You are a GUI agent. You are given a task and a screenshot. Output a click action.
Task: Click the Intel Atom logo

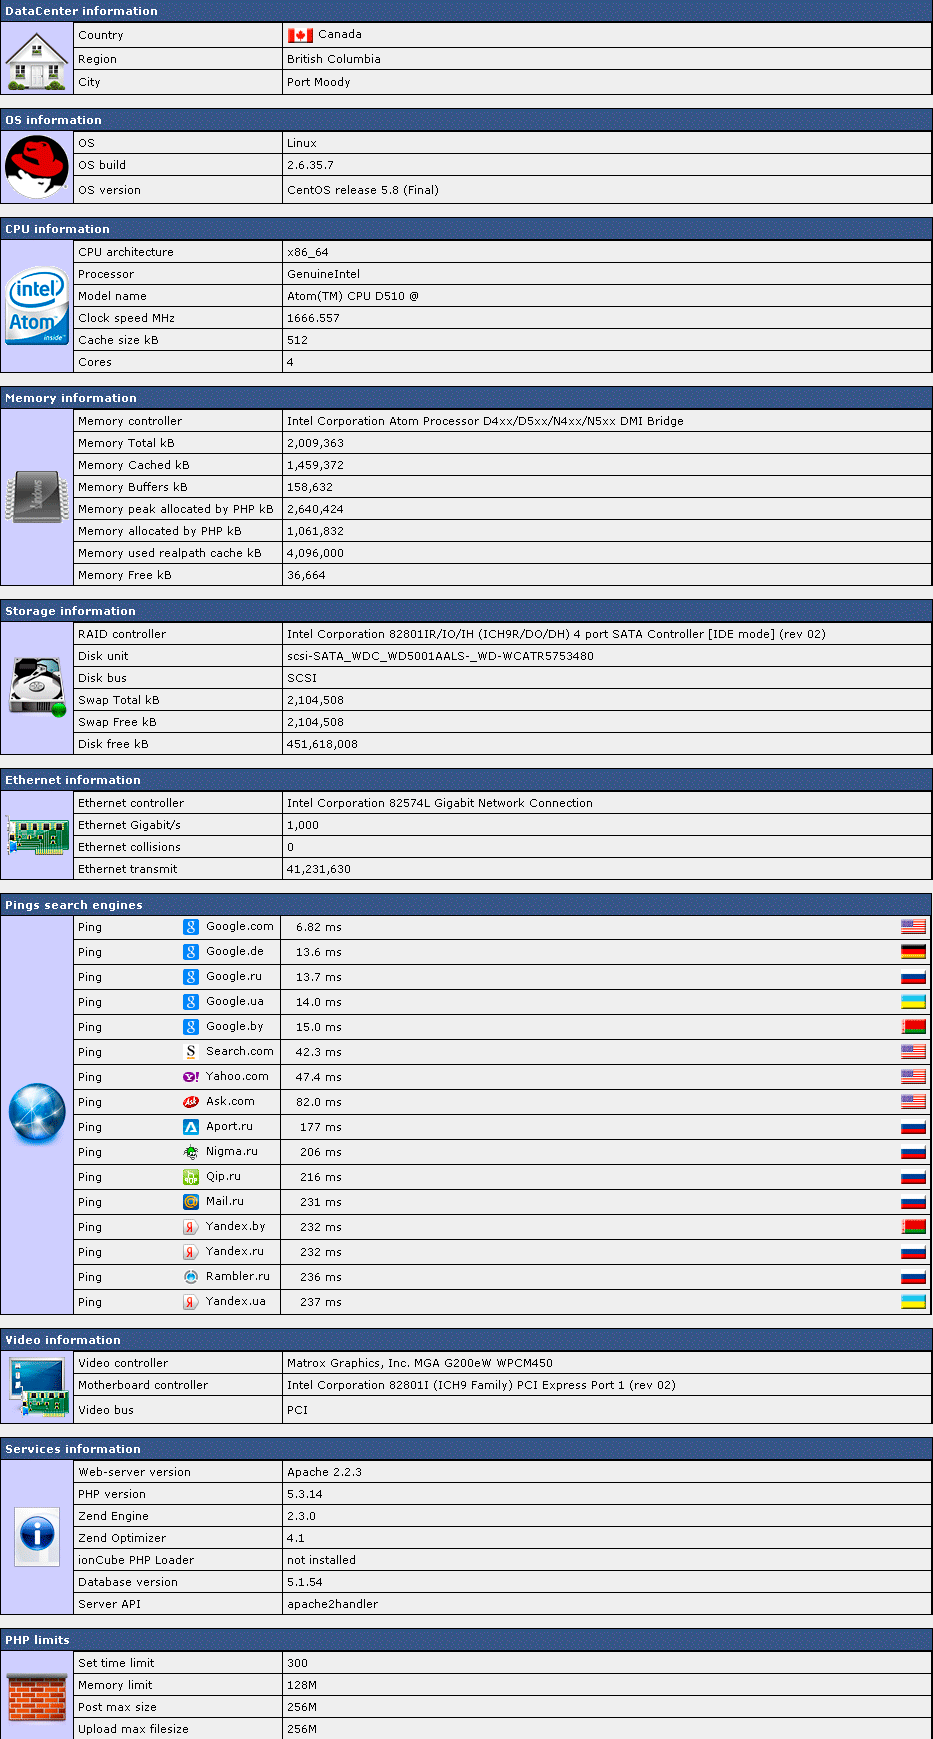coord(37,306)
